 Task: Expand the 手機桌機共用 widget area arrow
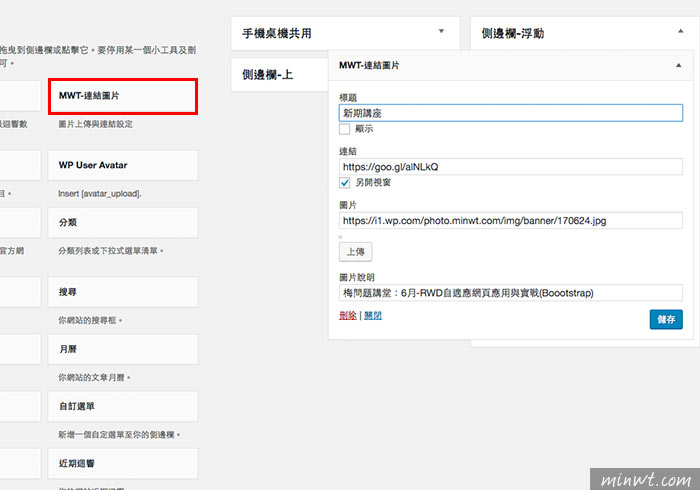point(441,31)
